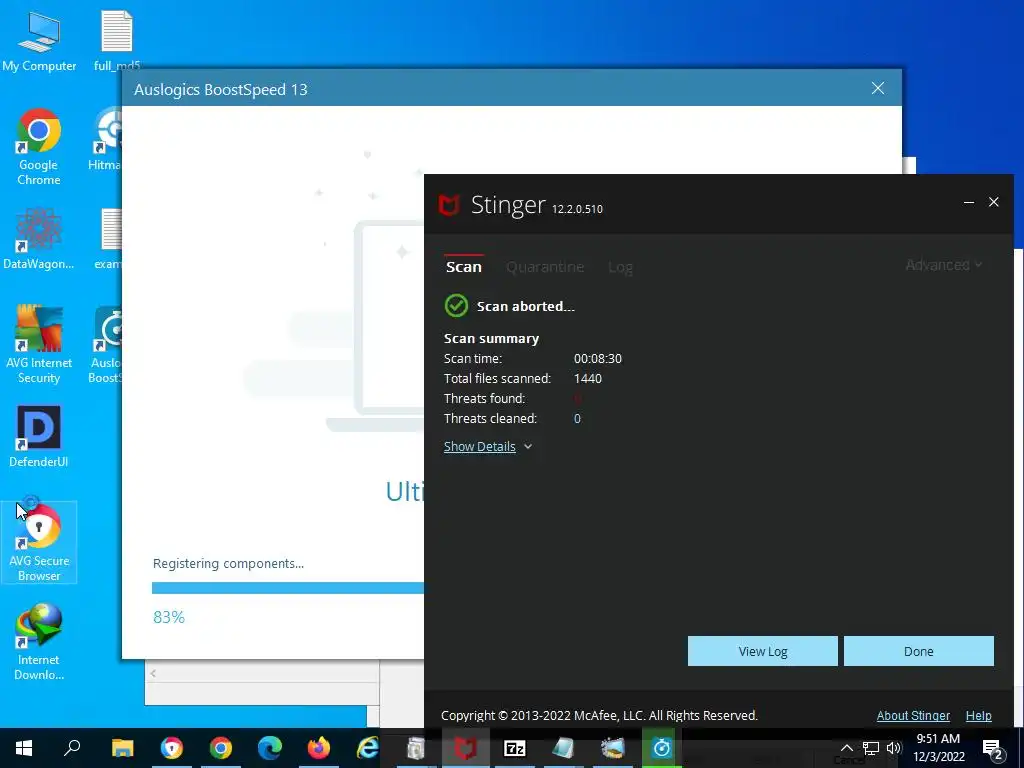Click the Total files scanned value 1440
This screenshot has height=768, width=1024.
click(588, 379)
